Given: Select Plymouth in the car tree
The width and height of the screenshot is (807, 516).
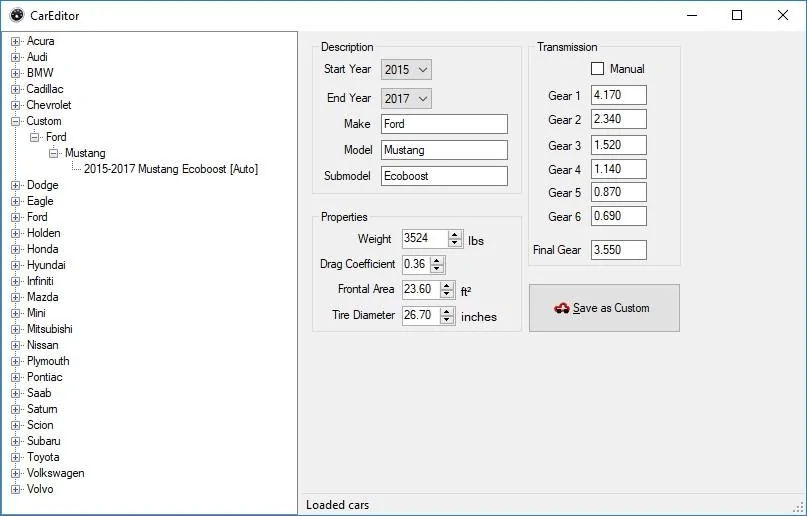Looking at the screenshot, I should click(48, 361).
